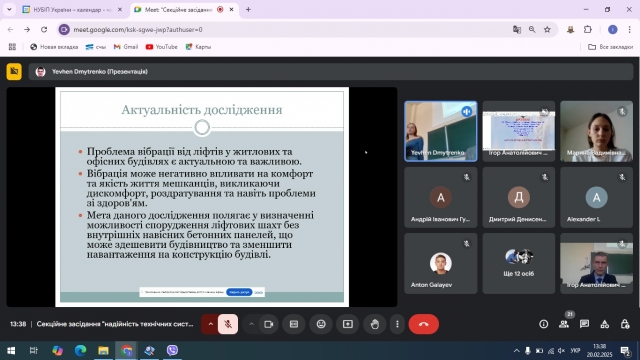Select Anton Galayev participant tile
Viewport: 640px width, 360px height.
point(440,263)
